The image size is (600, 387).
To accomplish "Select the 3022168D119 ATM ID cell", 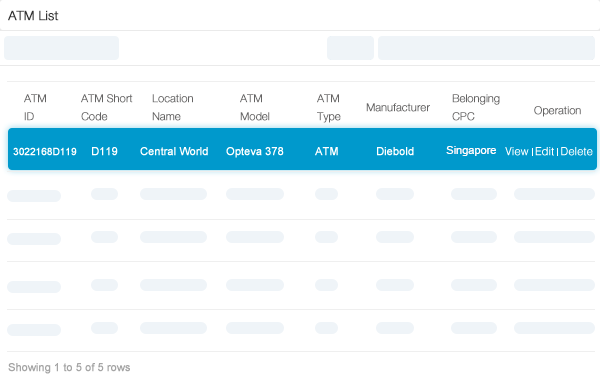I will coord(45,152).
